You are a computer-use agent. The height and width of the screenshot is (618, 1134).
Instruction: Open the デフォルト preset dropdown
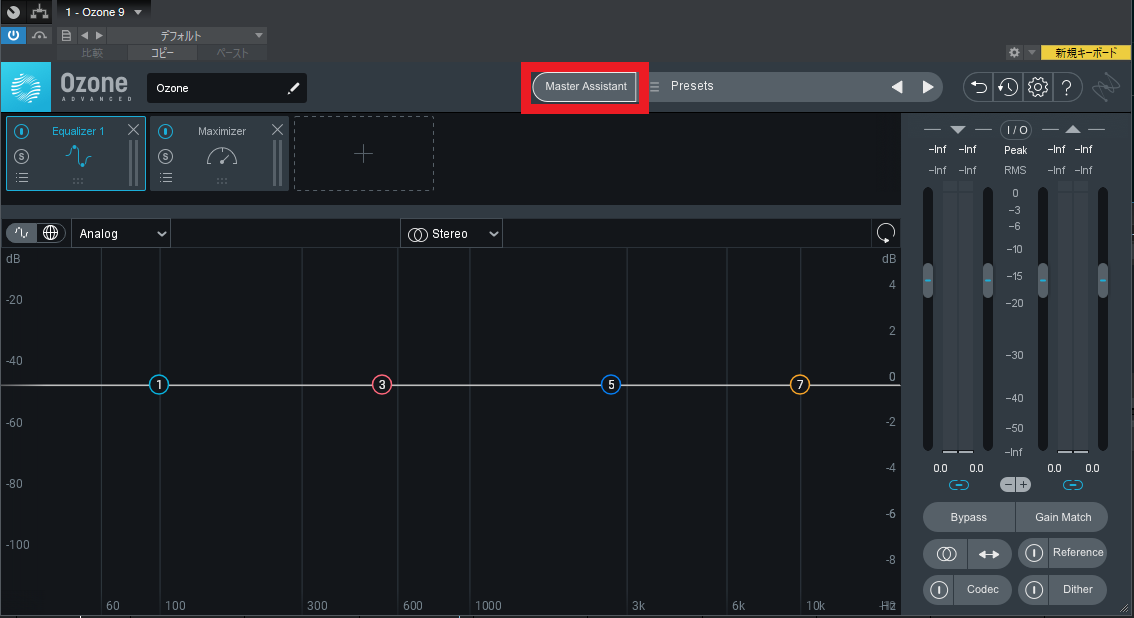(187, 35)
